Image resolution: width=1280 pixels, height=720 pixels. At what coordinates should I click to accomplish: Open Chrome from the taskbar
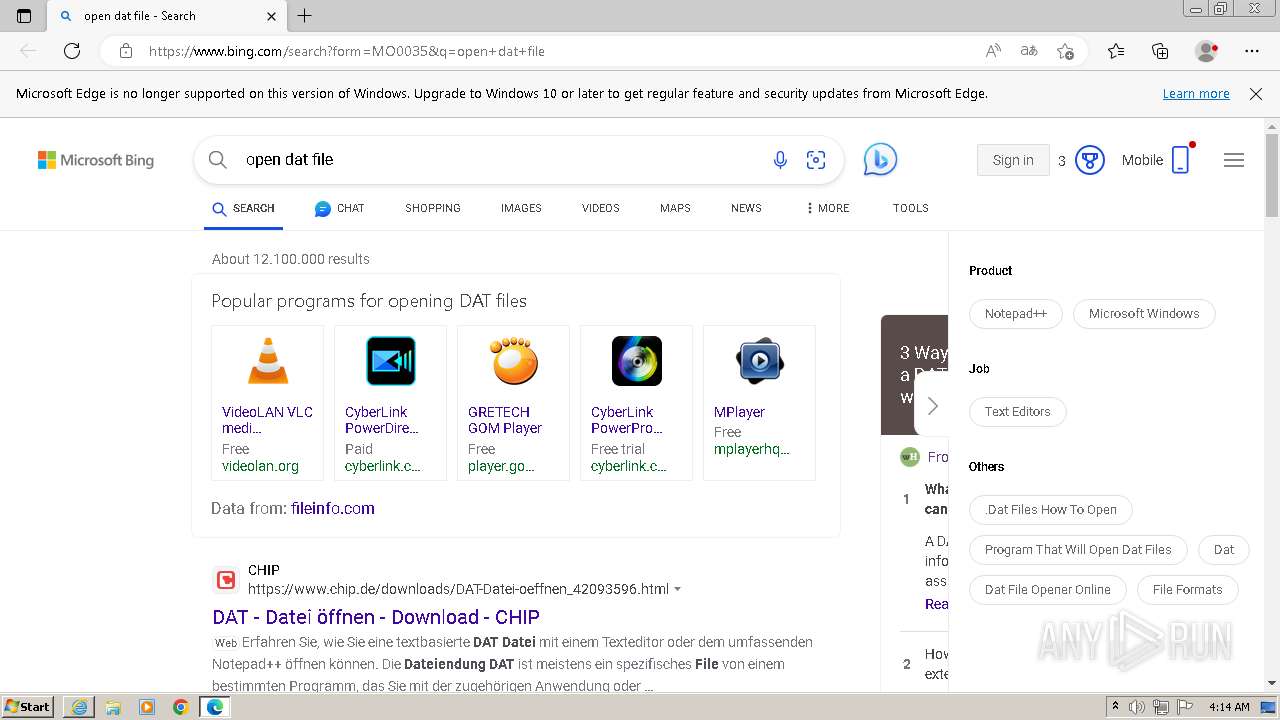click(181, 707)
